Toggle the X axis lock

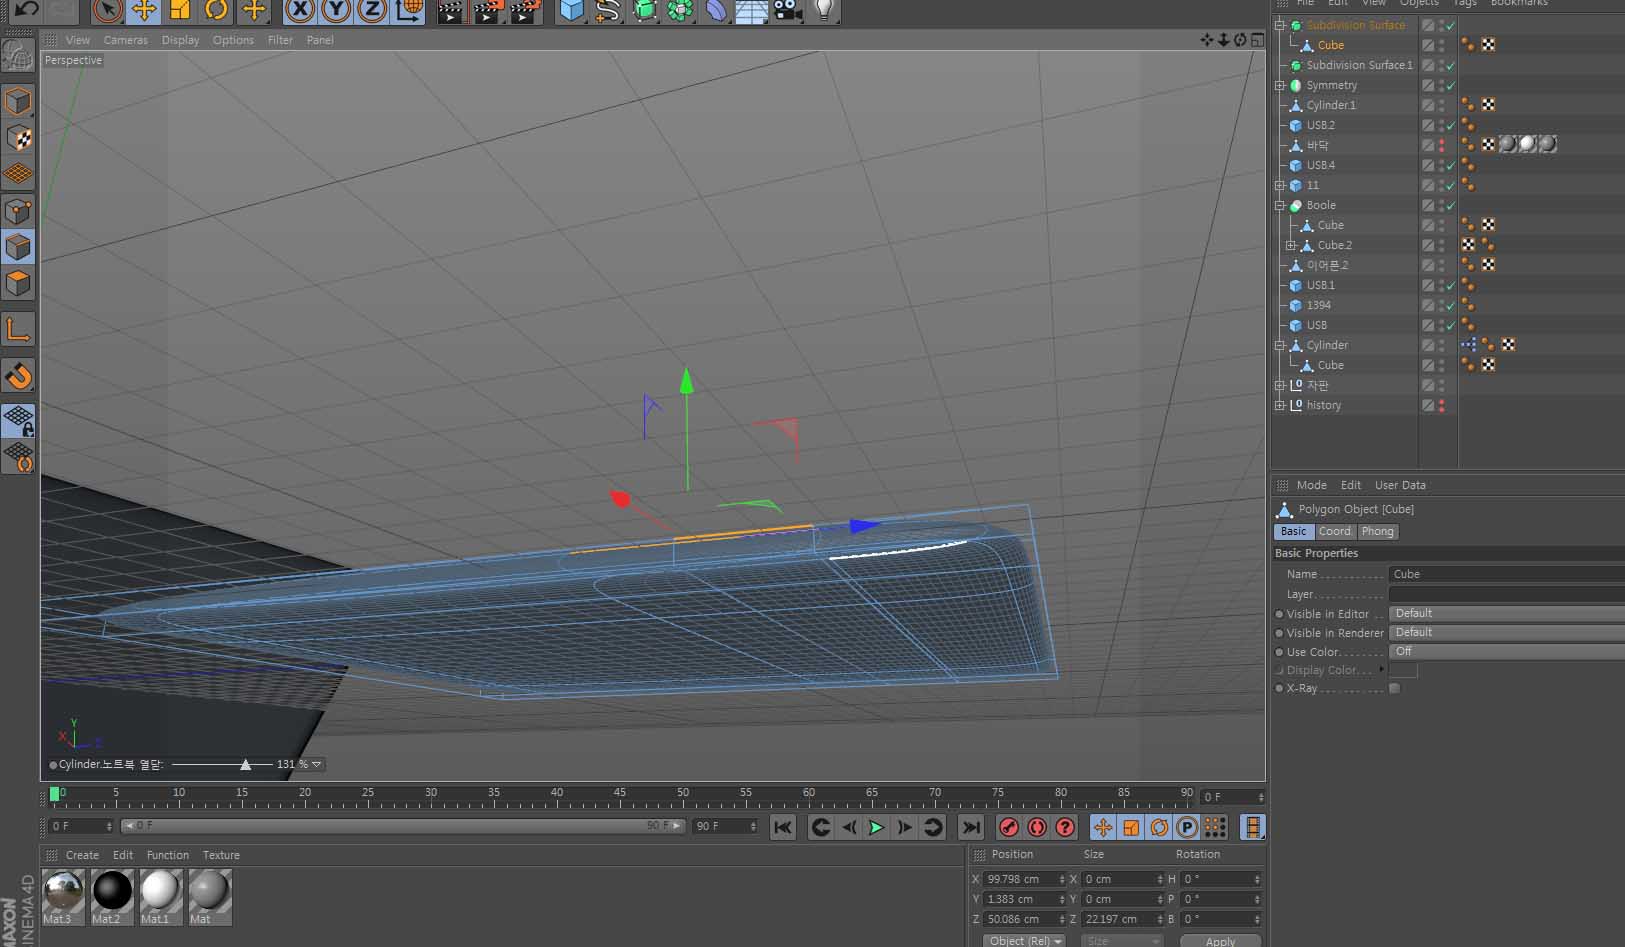299,11
